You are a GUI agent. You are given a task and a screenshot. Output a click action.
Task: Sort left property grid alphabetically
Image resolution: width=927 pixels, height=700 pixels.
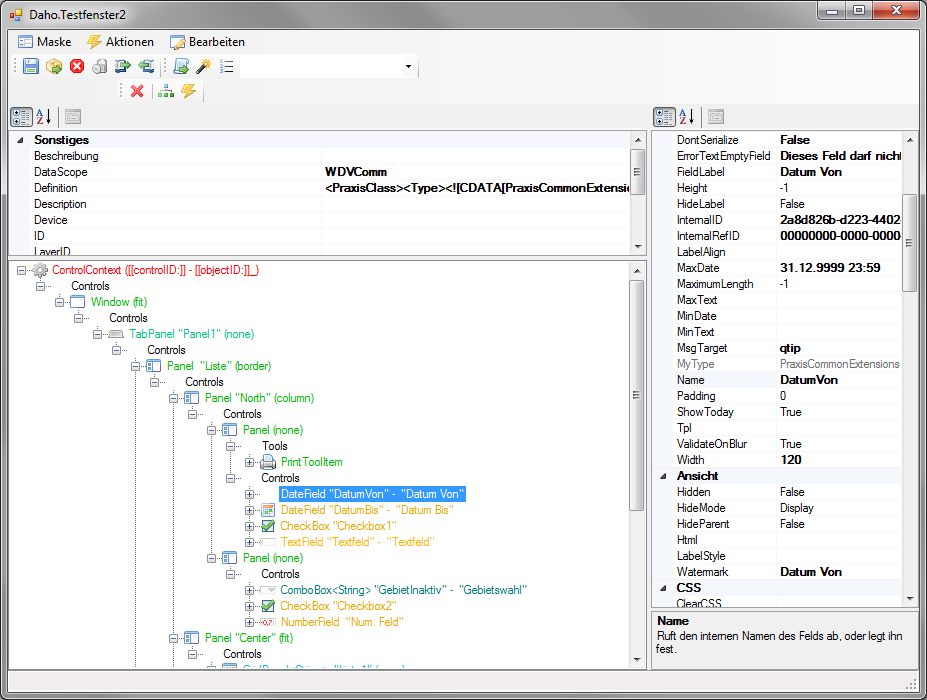pos(44,117)
